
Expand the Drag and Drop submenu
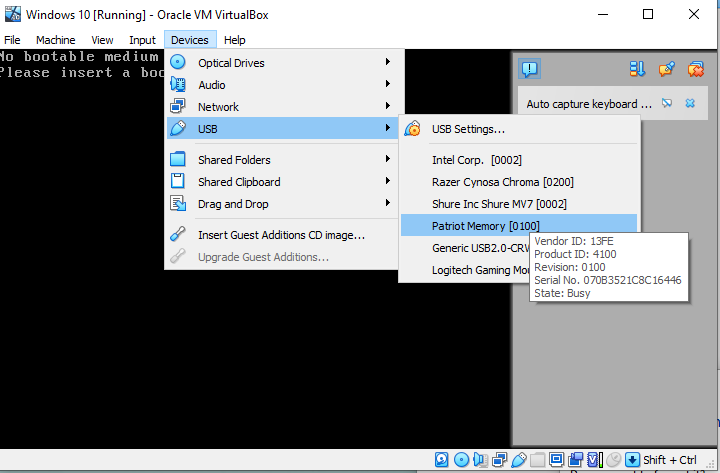281,203
